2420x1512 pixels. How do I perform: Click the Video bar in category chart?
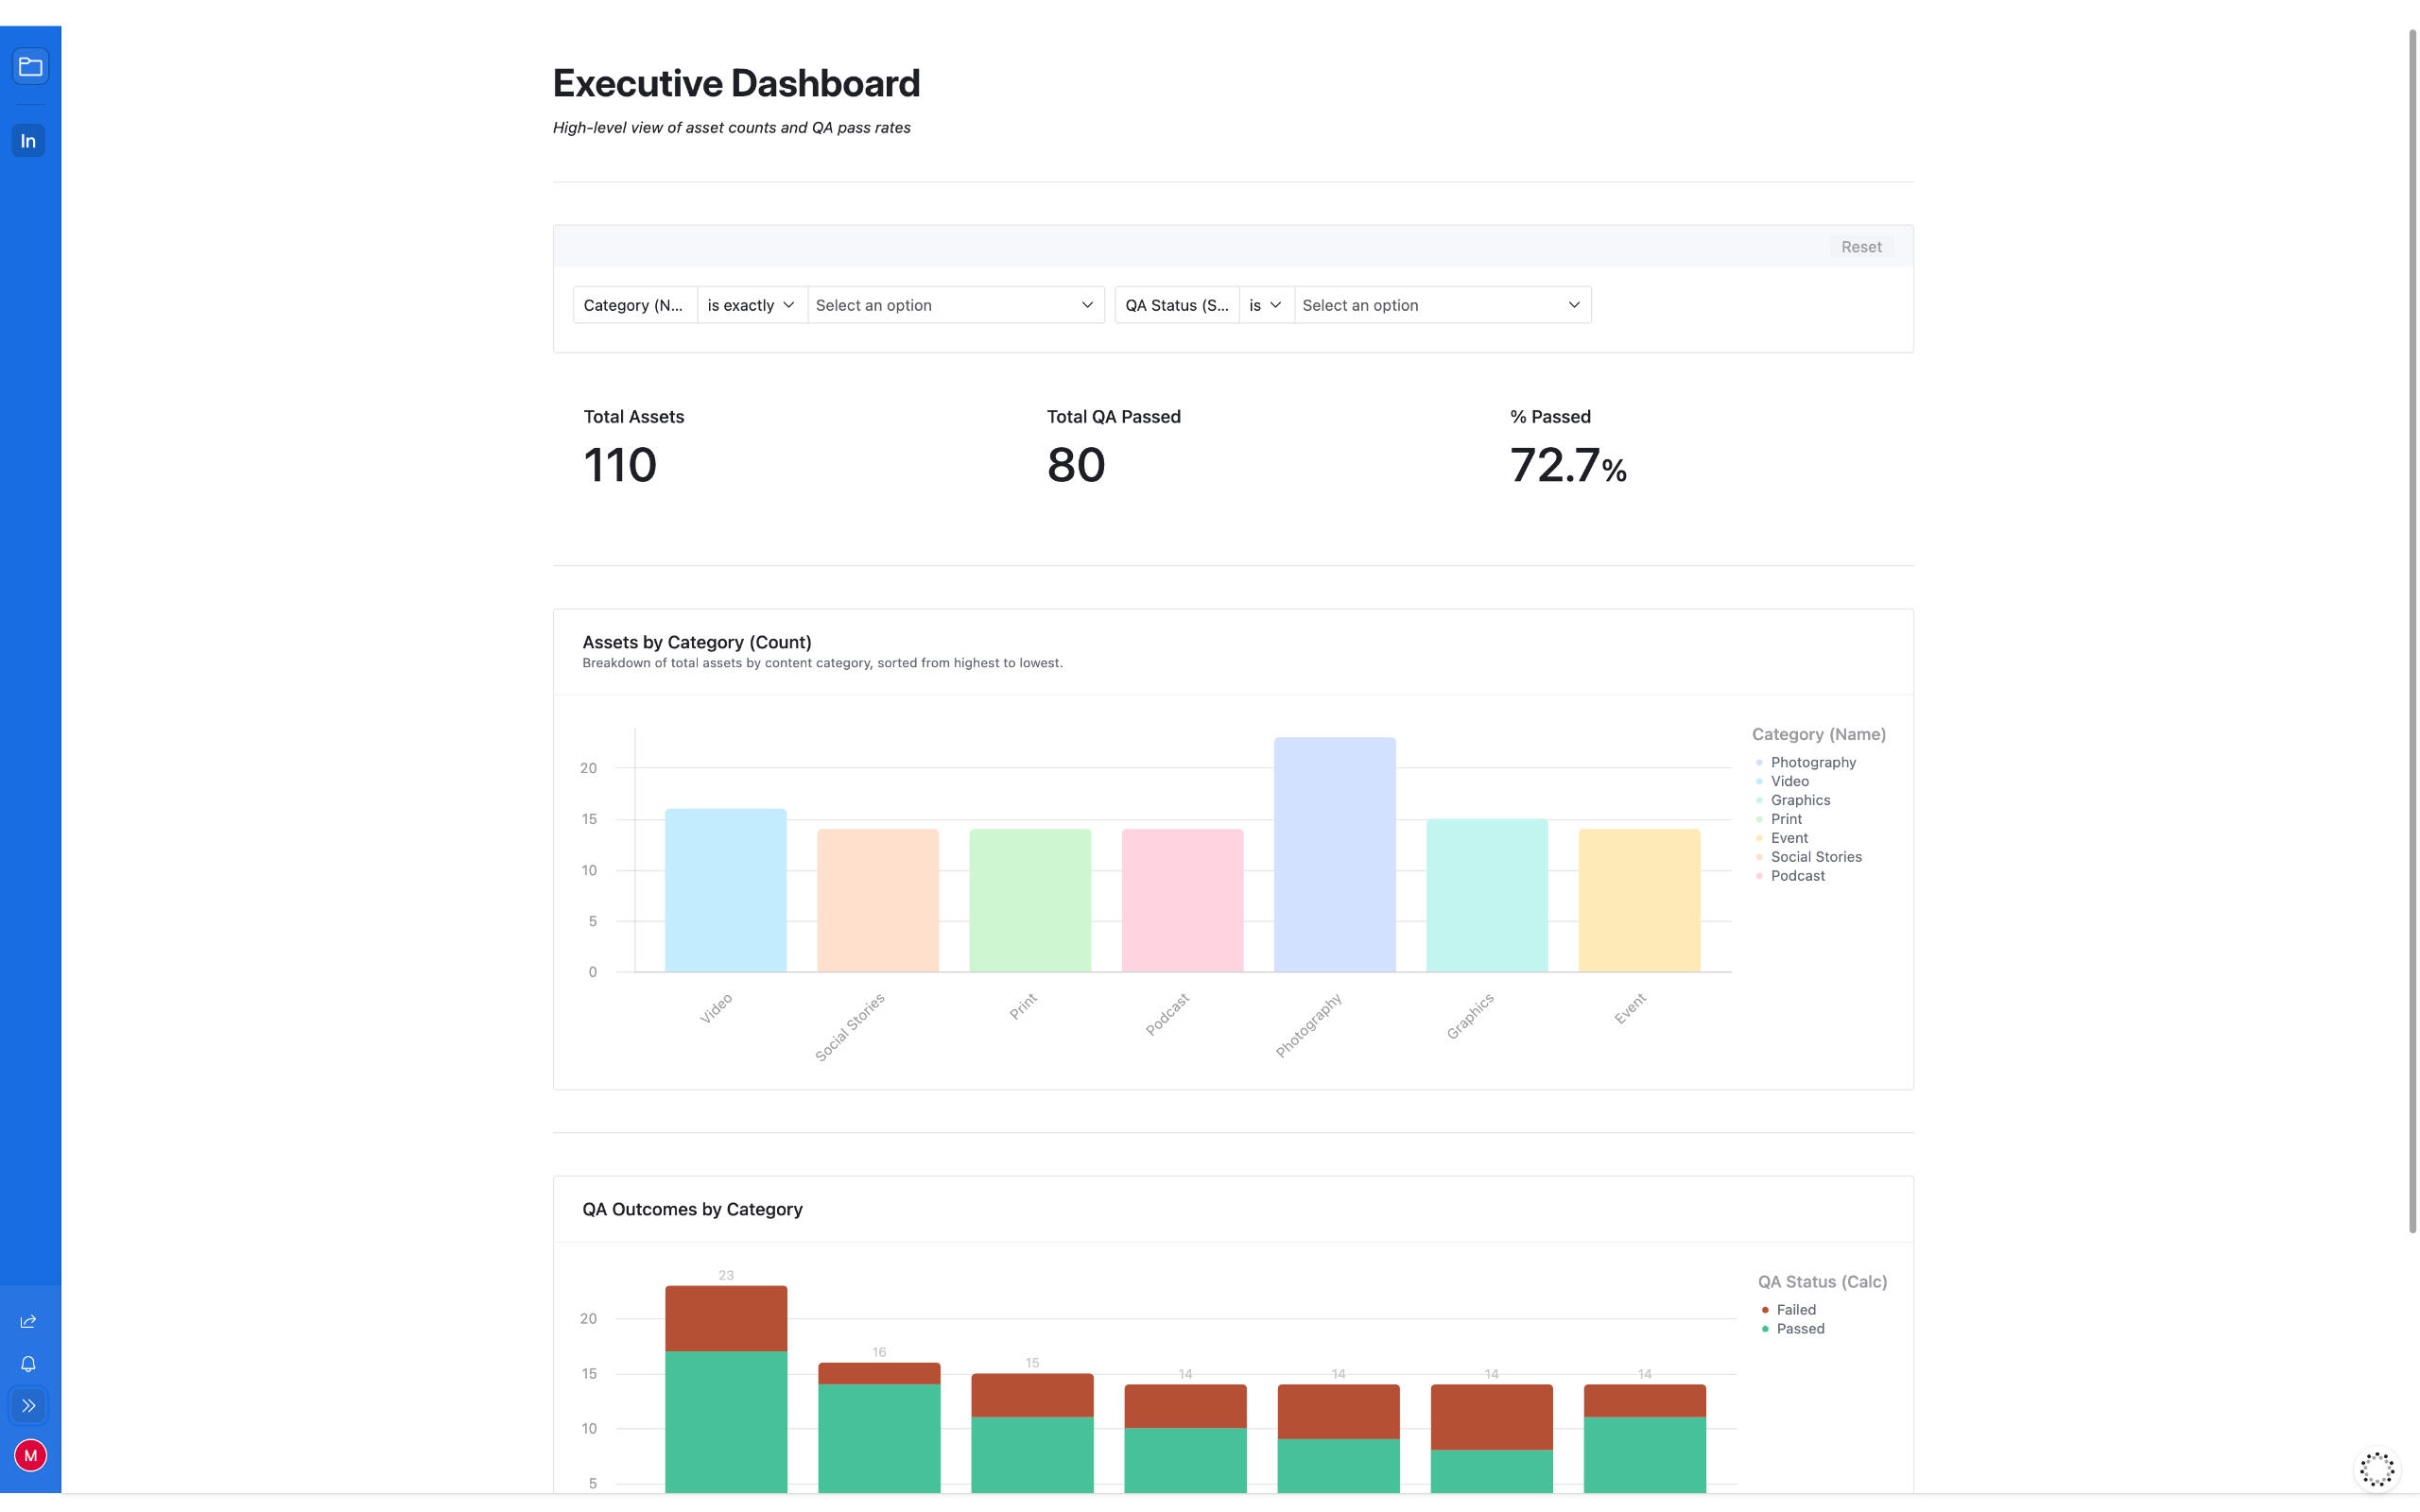(725, 890)
